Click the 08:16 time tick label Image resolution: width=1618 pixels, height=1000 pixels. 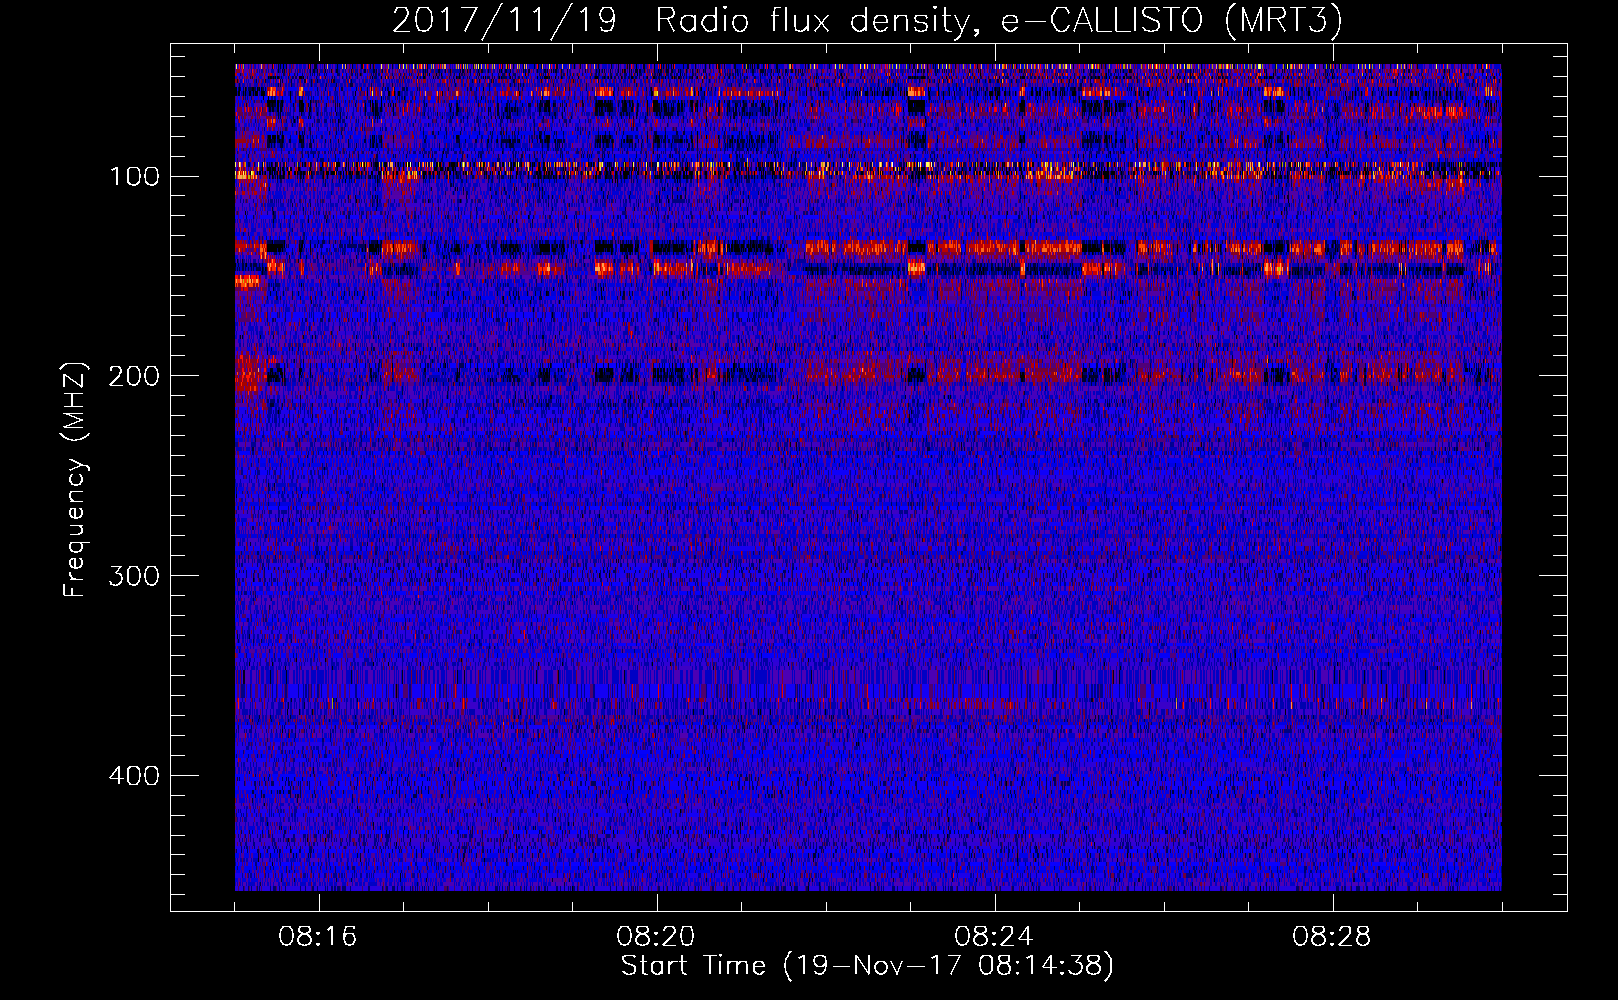click(x=318, y=937)
